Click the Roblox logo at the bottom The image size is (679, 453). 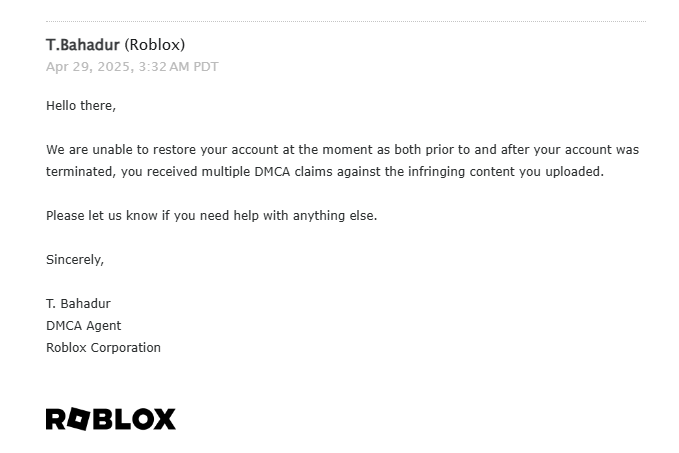(111, 419)
